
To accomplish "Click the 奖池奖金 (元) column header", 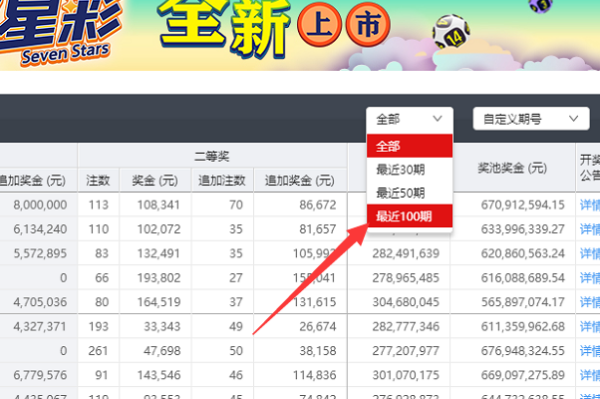I will (x=512, y=168).
